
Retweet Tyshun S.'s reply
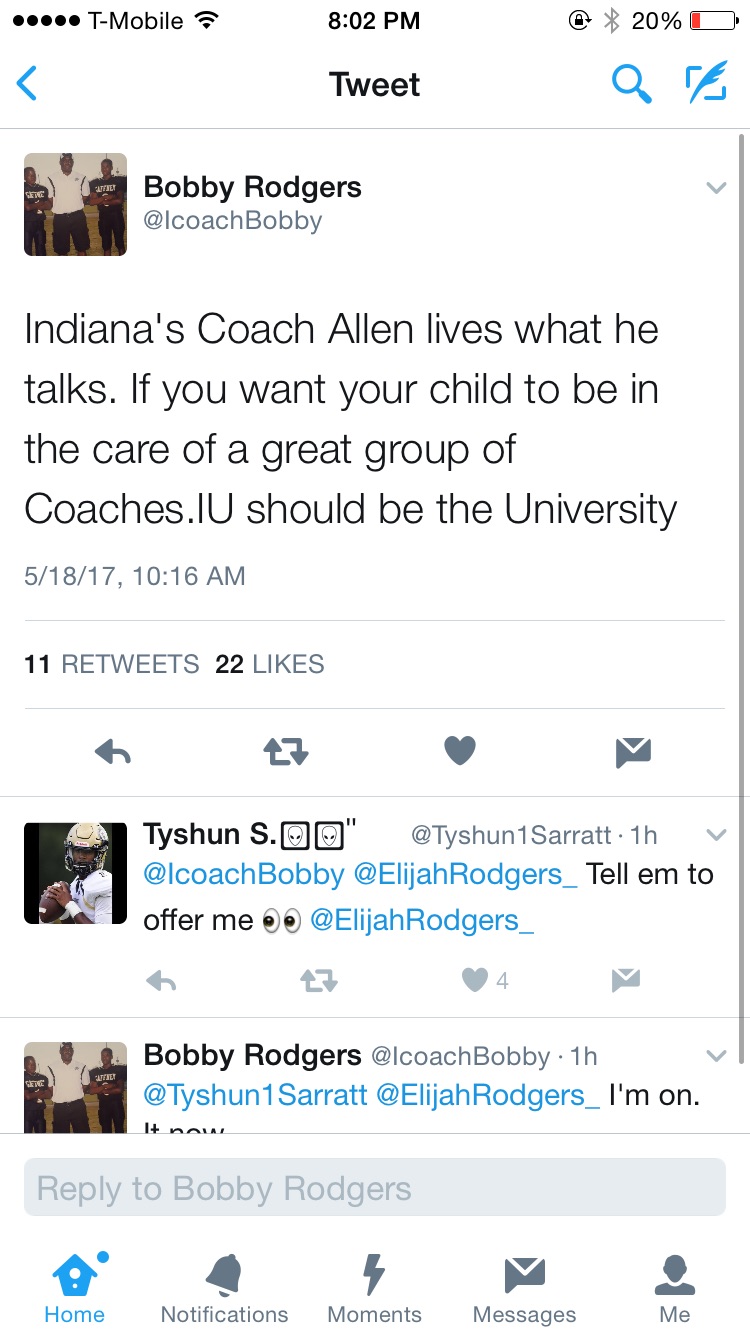[319, 981]
